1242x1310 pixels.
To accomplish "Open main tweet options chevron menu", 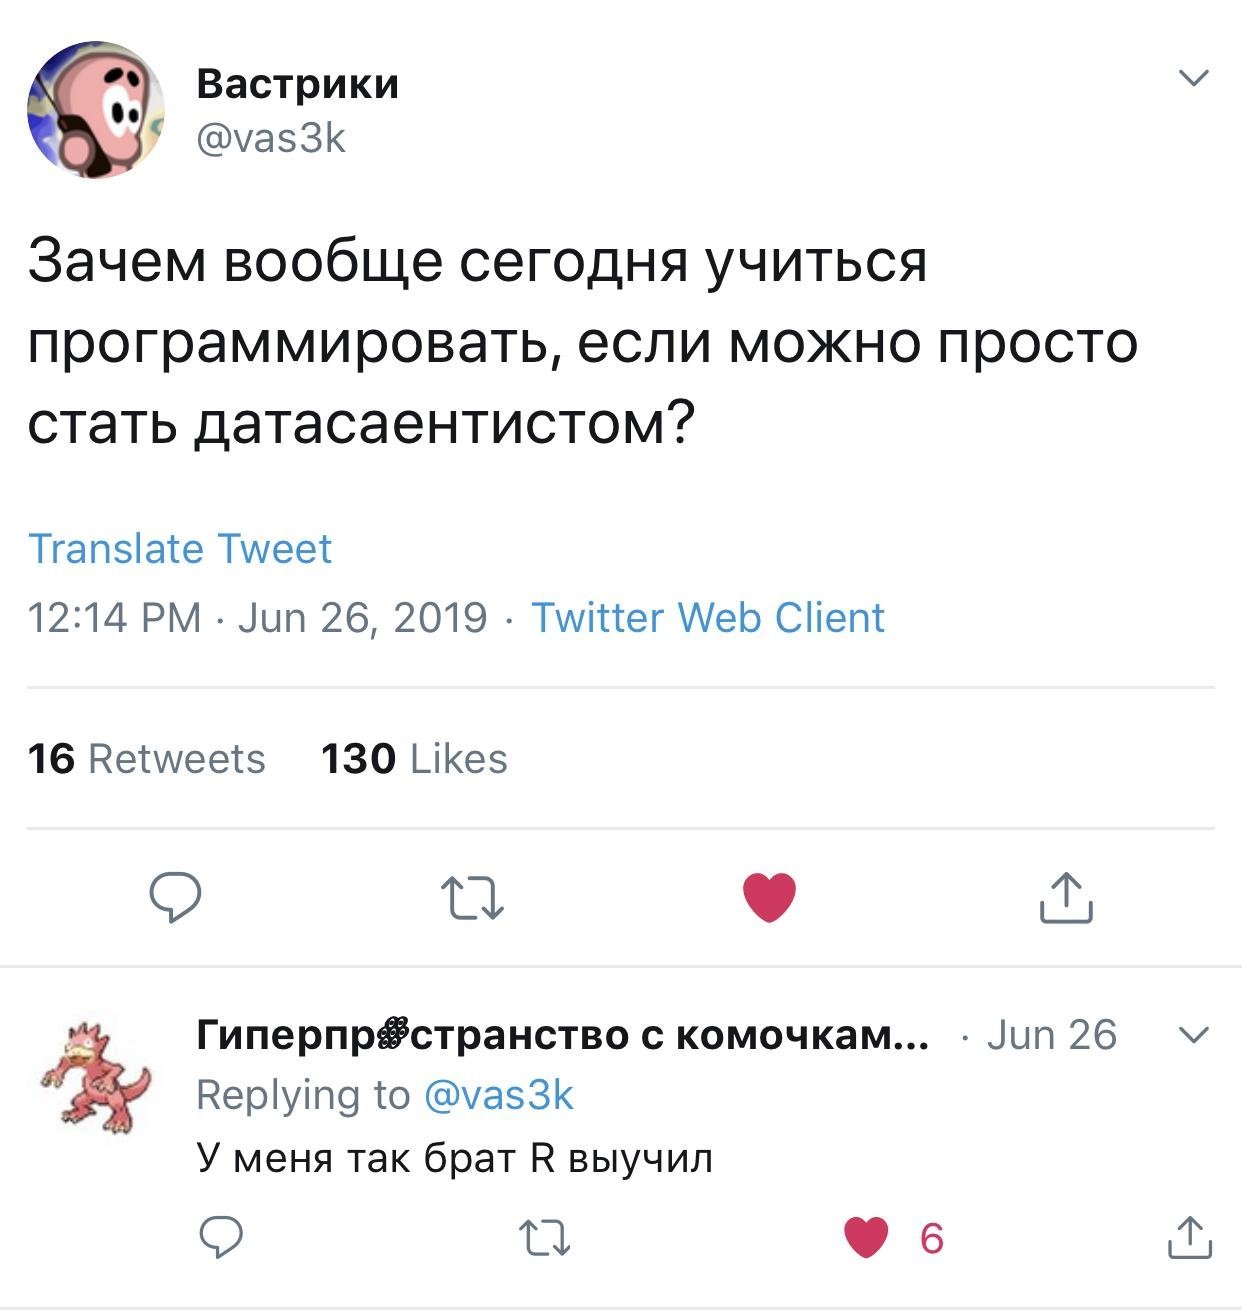I will 1194,78.
